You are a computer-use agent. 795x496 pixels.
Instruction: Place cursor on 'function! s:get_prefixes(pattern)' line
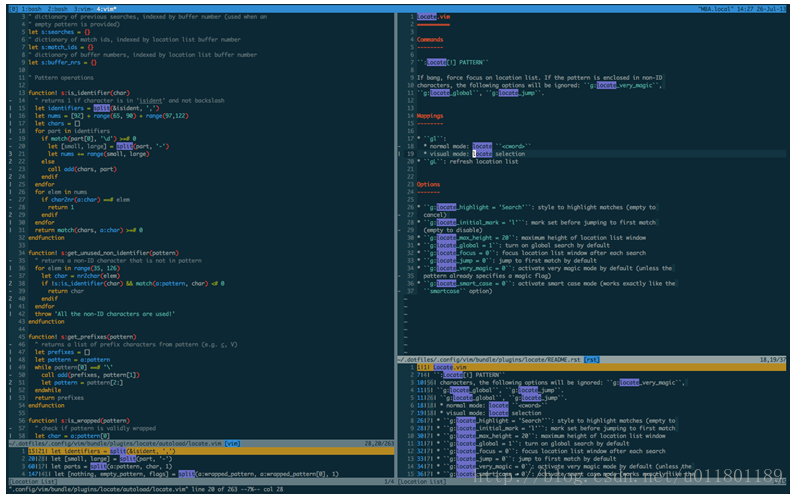click(x=82, y=337)
